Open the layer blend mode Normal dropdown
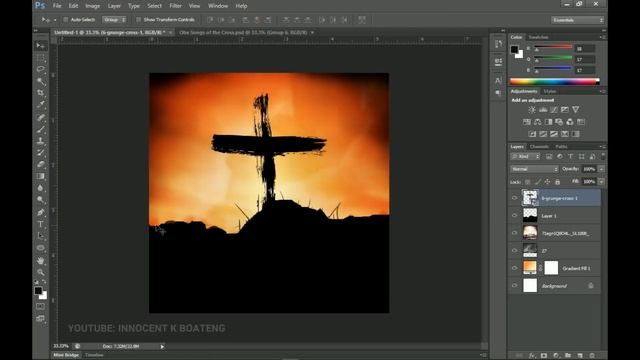This screenshot has height=360, width=640. (x=534, y=169)
